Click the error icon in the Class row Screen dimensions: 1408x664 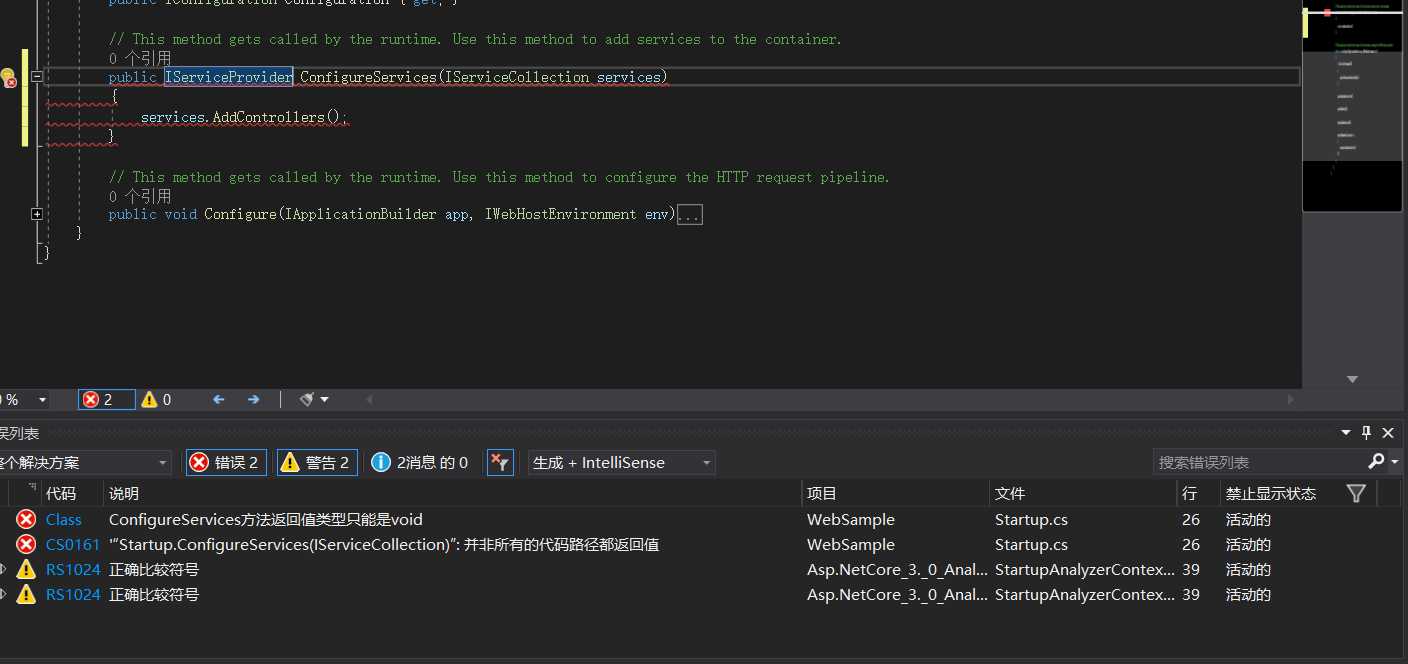[x=26, y=519]
